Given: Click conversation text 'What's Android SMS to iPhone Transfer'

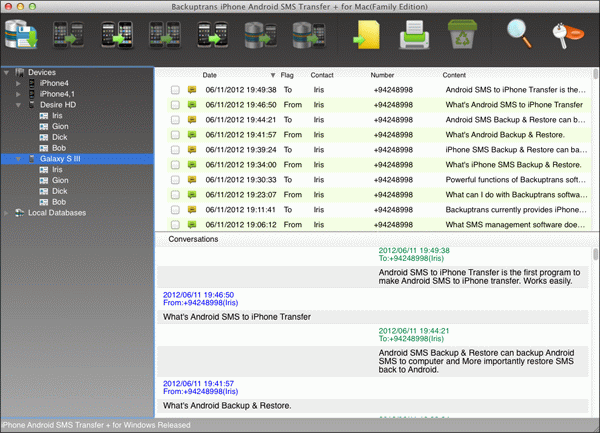Looking at the screenshot, I should tap(237, 317).
